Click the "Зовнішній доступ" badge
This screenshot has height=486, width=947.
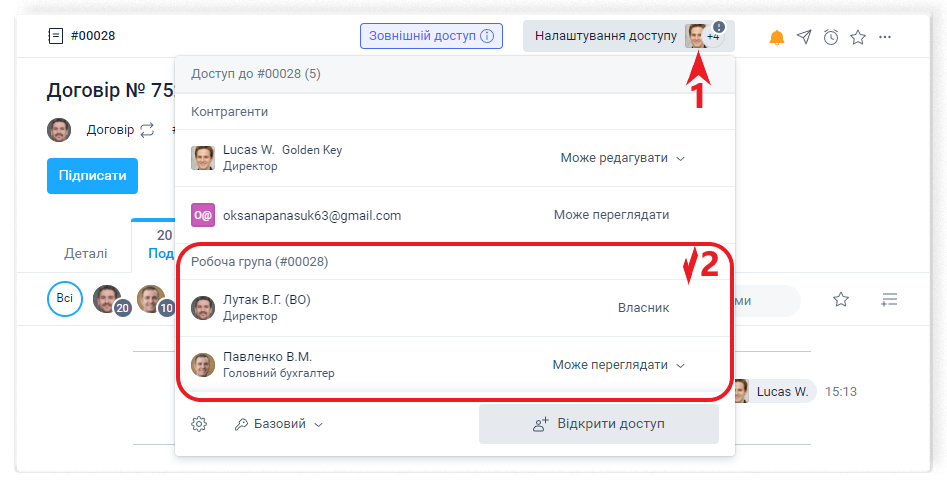[x=431, y=36]
